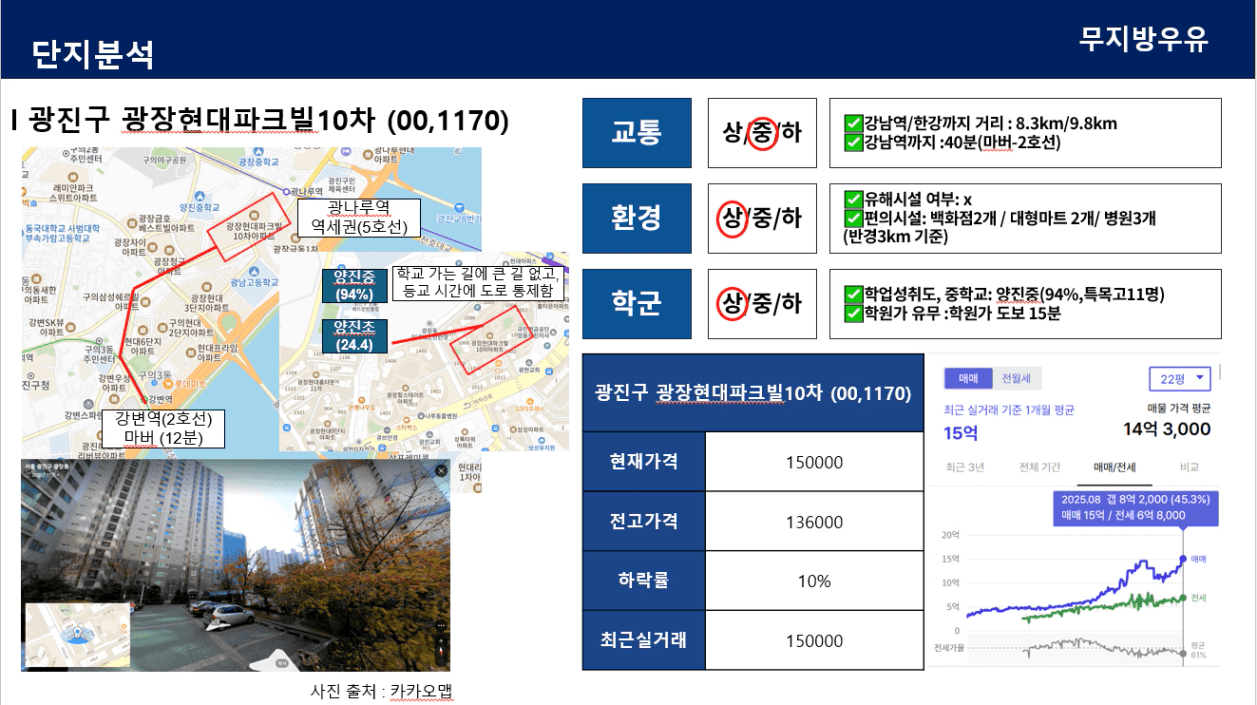Screen dimensions: 1257x705
Task: Click the 교통 category box
Action: click(637, 133)
